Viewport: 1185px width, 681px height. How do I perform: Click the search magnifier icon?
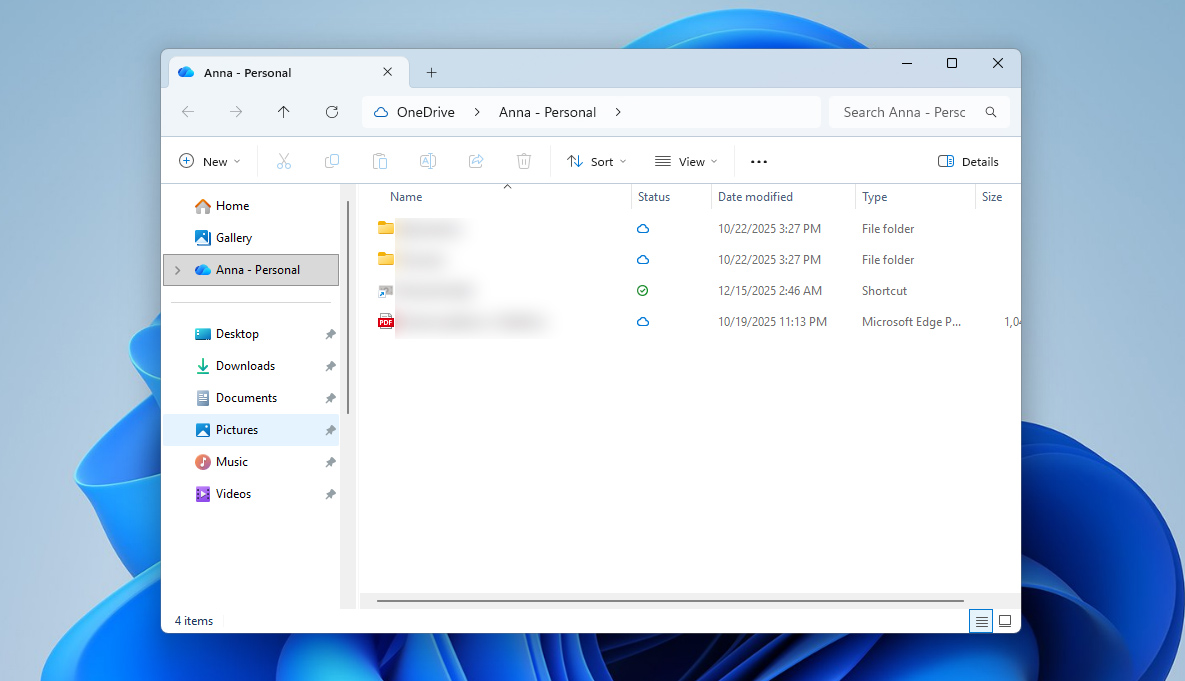coord(990,112)
